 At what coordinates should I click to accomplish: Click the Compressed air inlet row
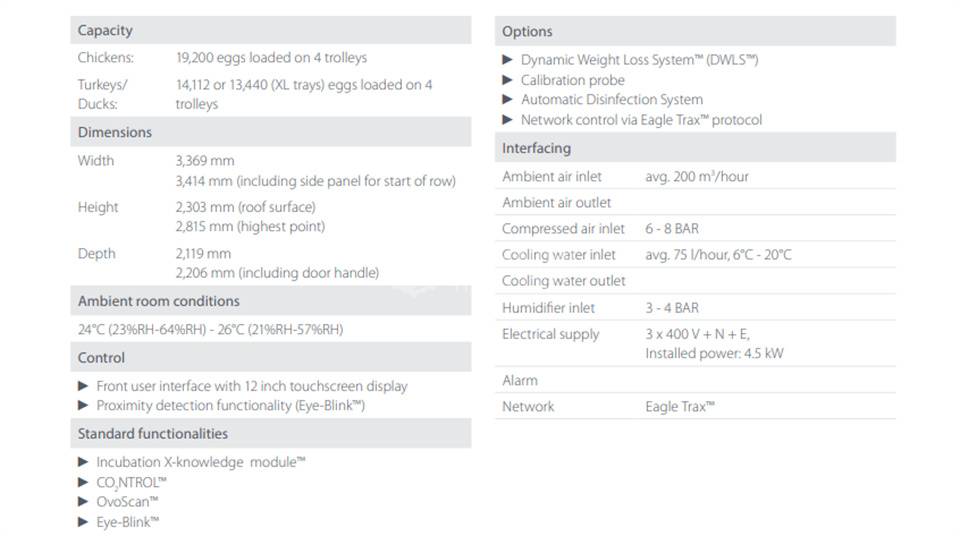point(695,228)
